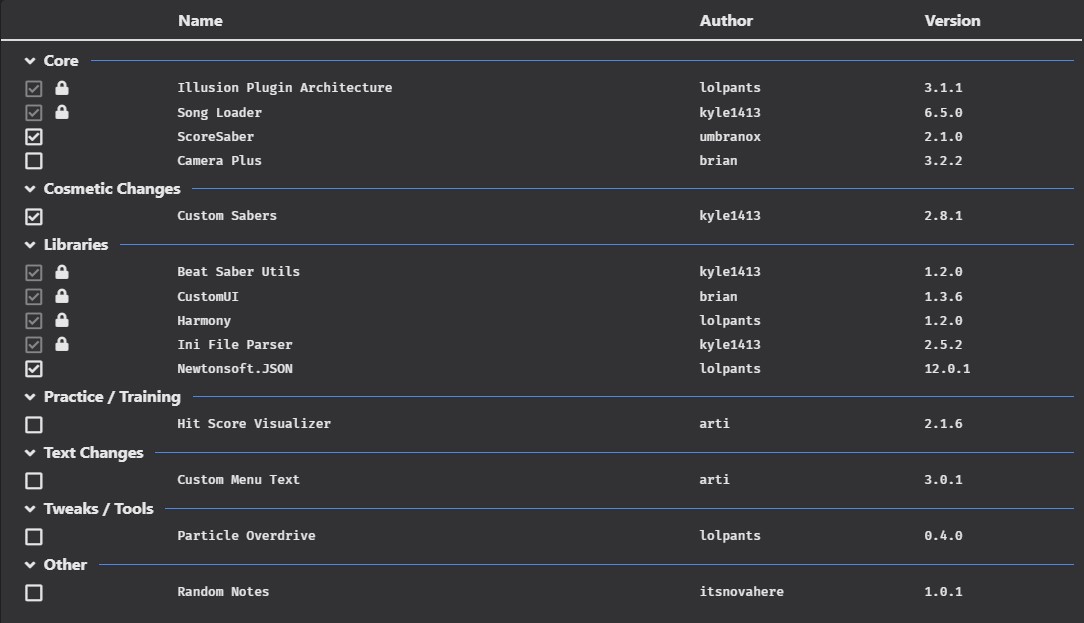1084x623 pixels.
Task: Select the Illusion Plugin Architecture name
Action: coord(284,88)
